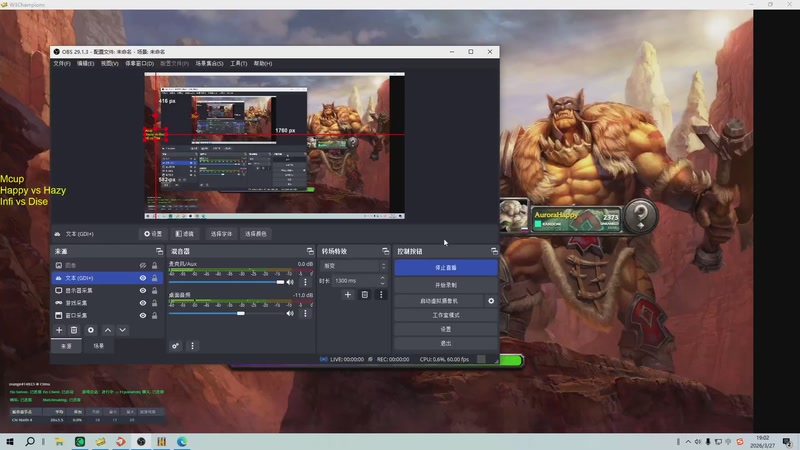Open the 停靠窗口(D) menu
This screenshot has width=800, height=450.
coord(139,63)
